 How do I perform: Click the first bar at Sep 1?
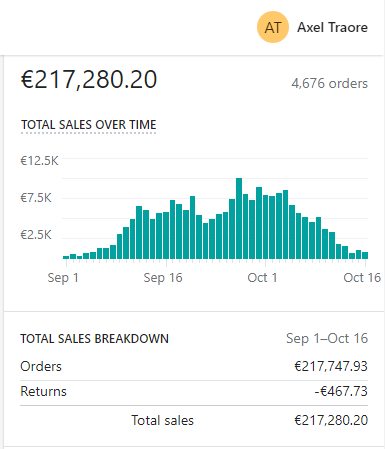tap(66, 257)
